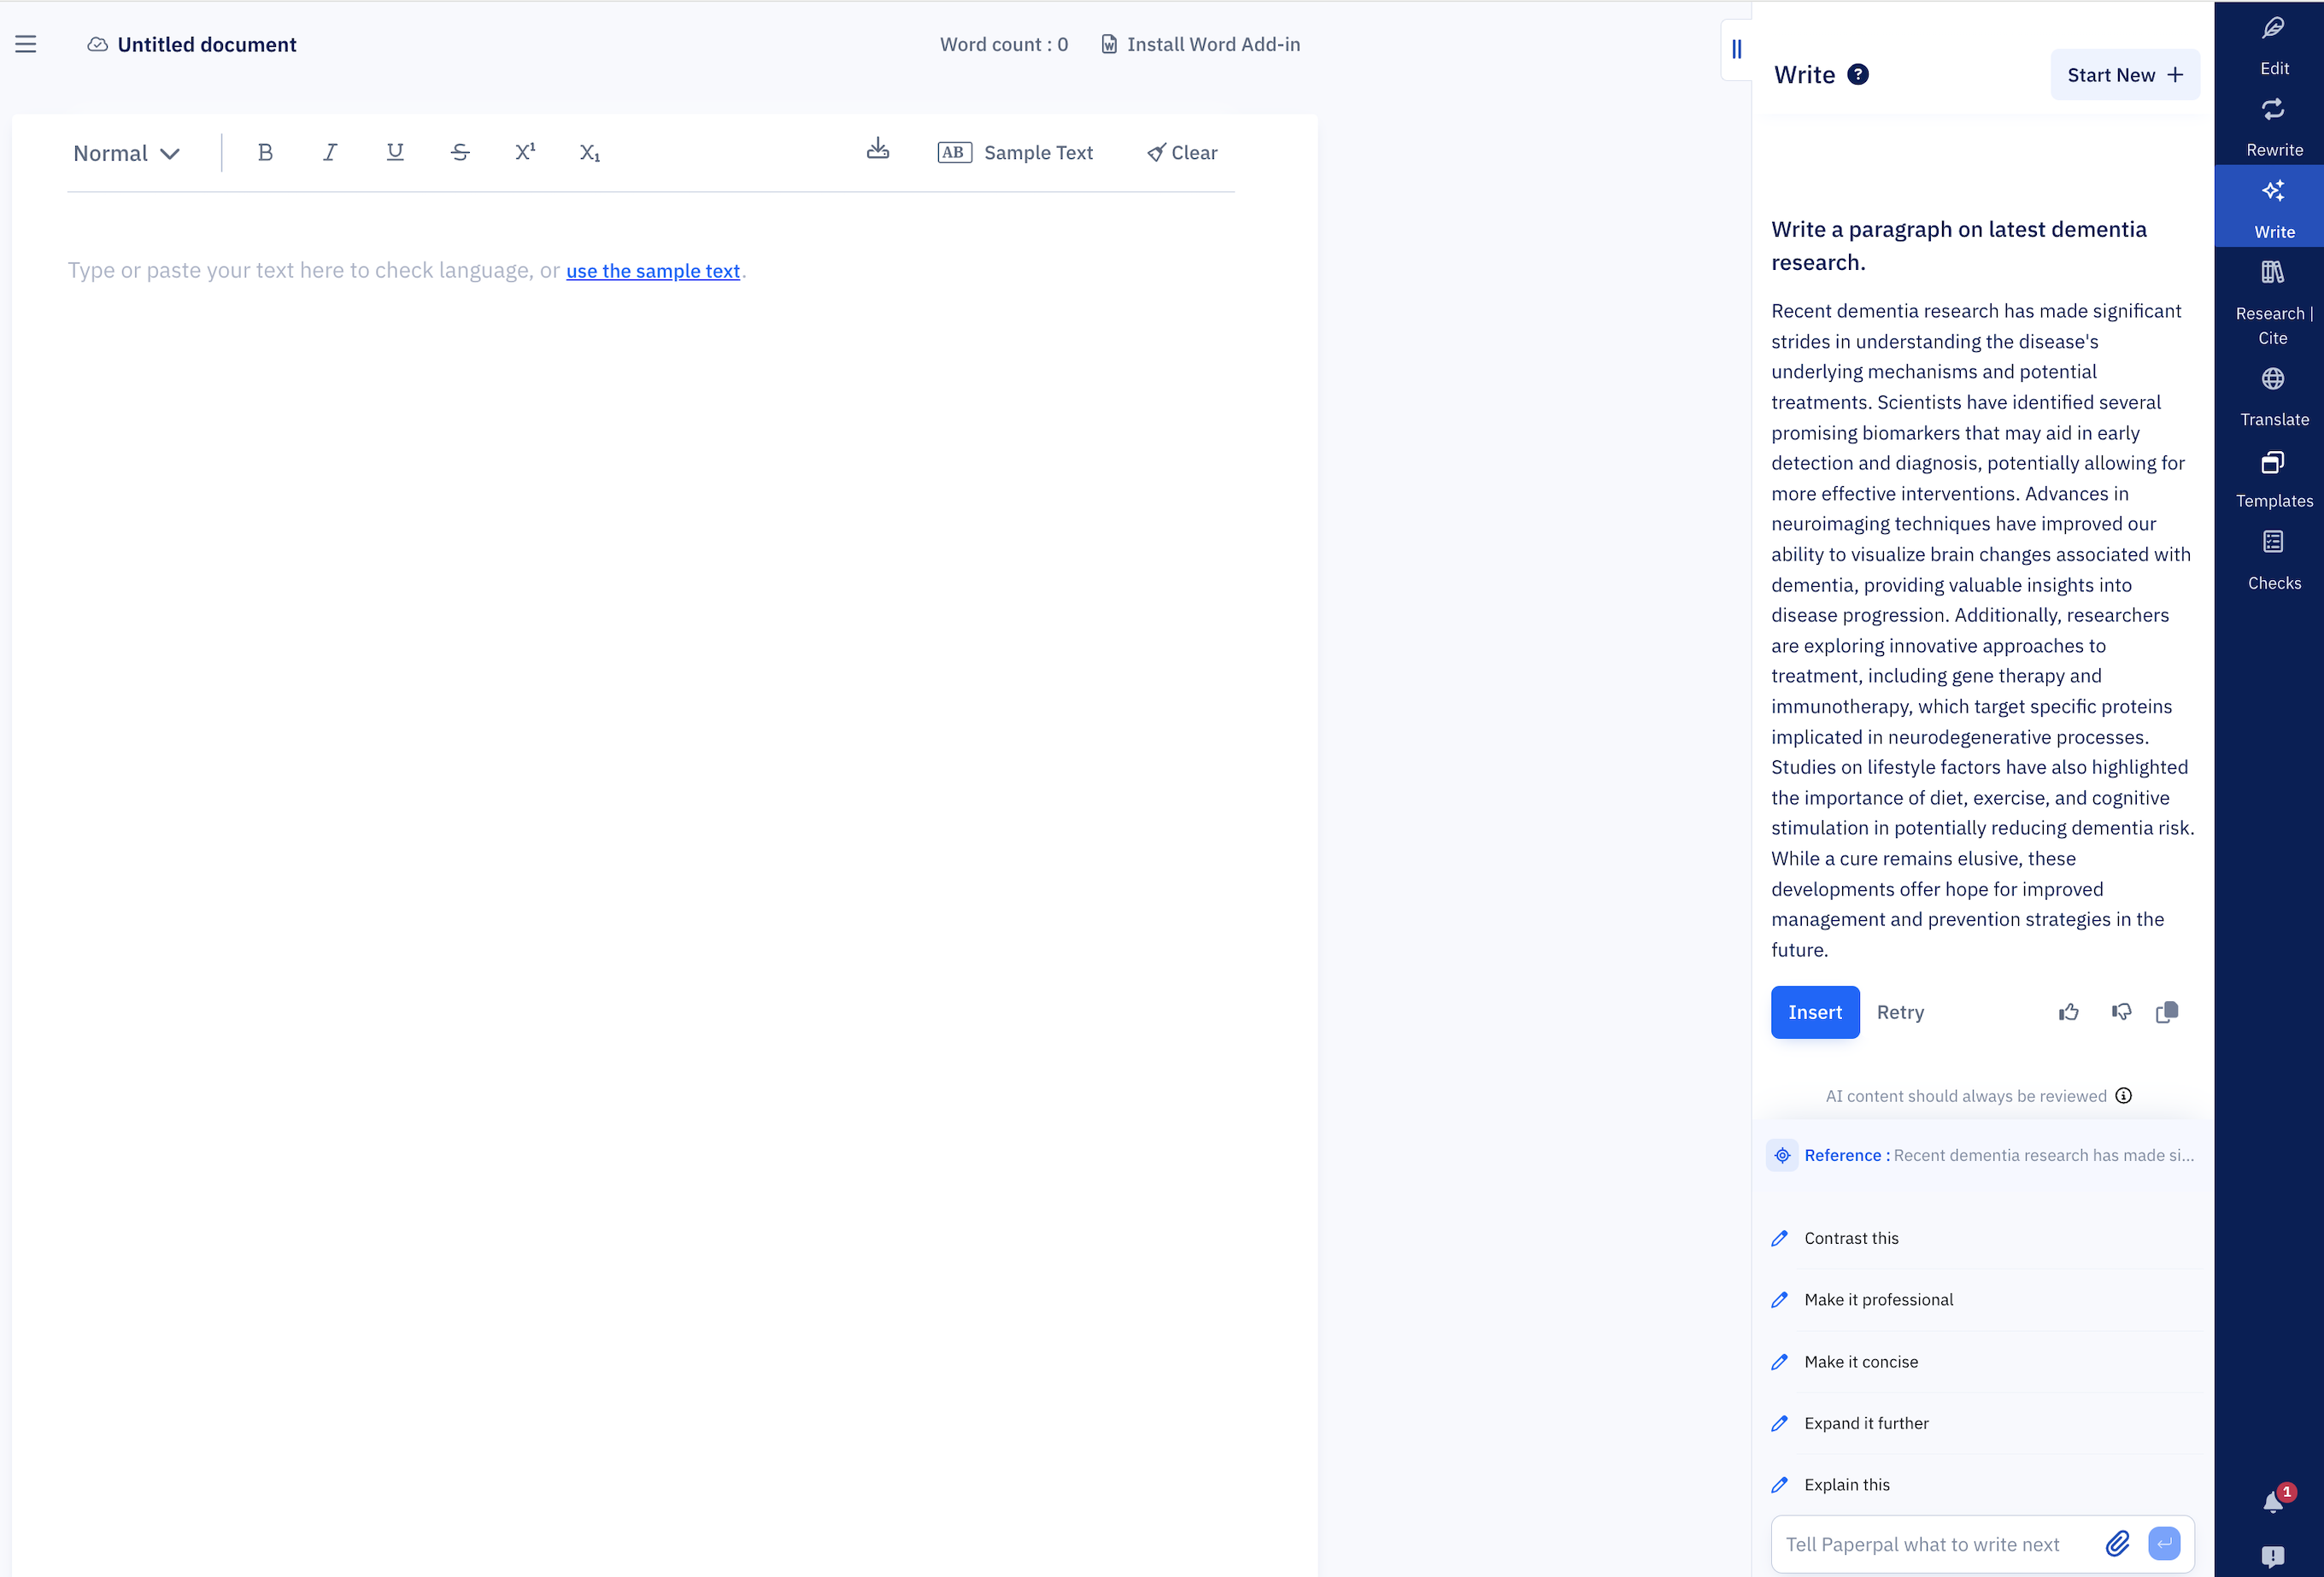
Task: Click the Start New button
Action: coord(2125,75)
